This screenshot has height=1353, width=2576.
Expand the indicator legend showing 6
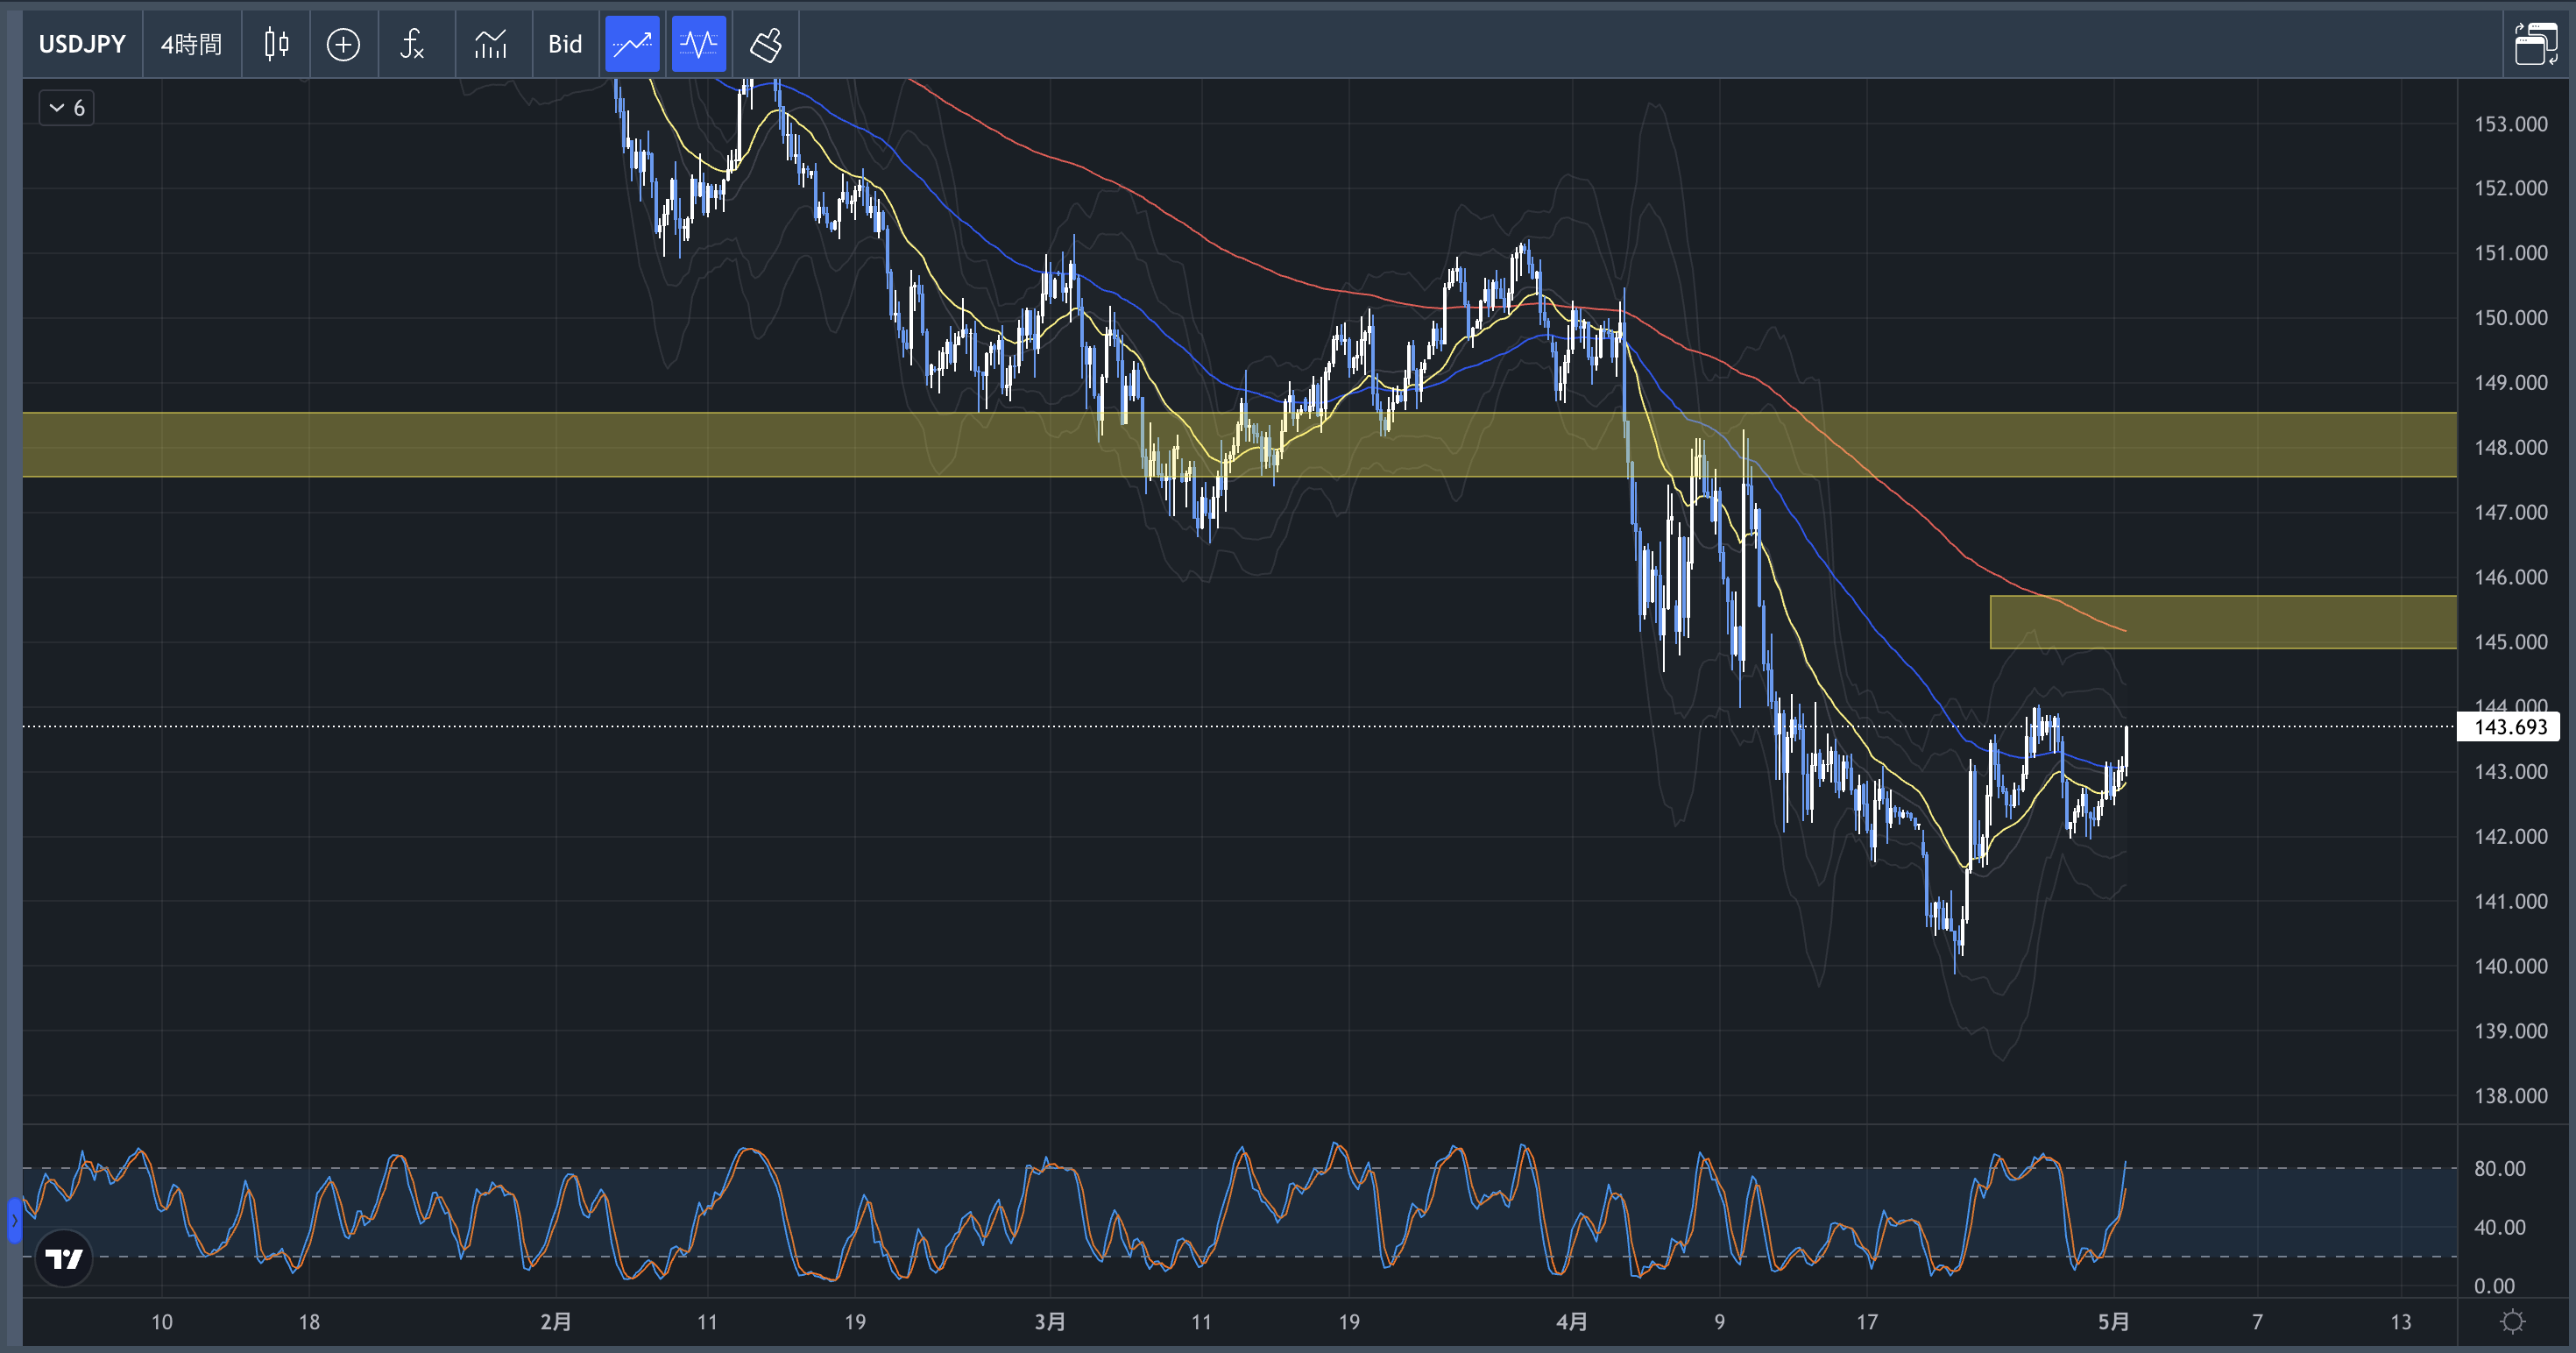click(67, 108)
